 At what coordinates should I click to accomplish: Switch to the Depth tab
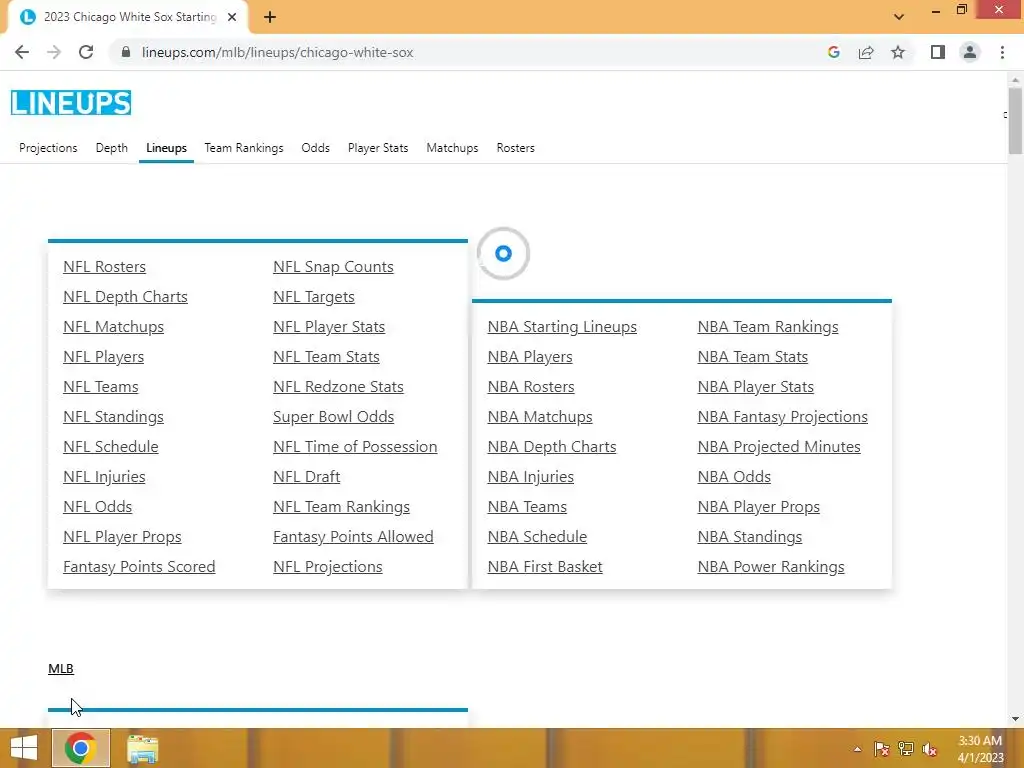coord(112,148)
